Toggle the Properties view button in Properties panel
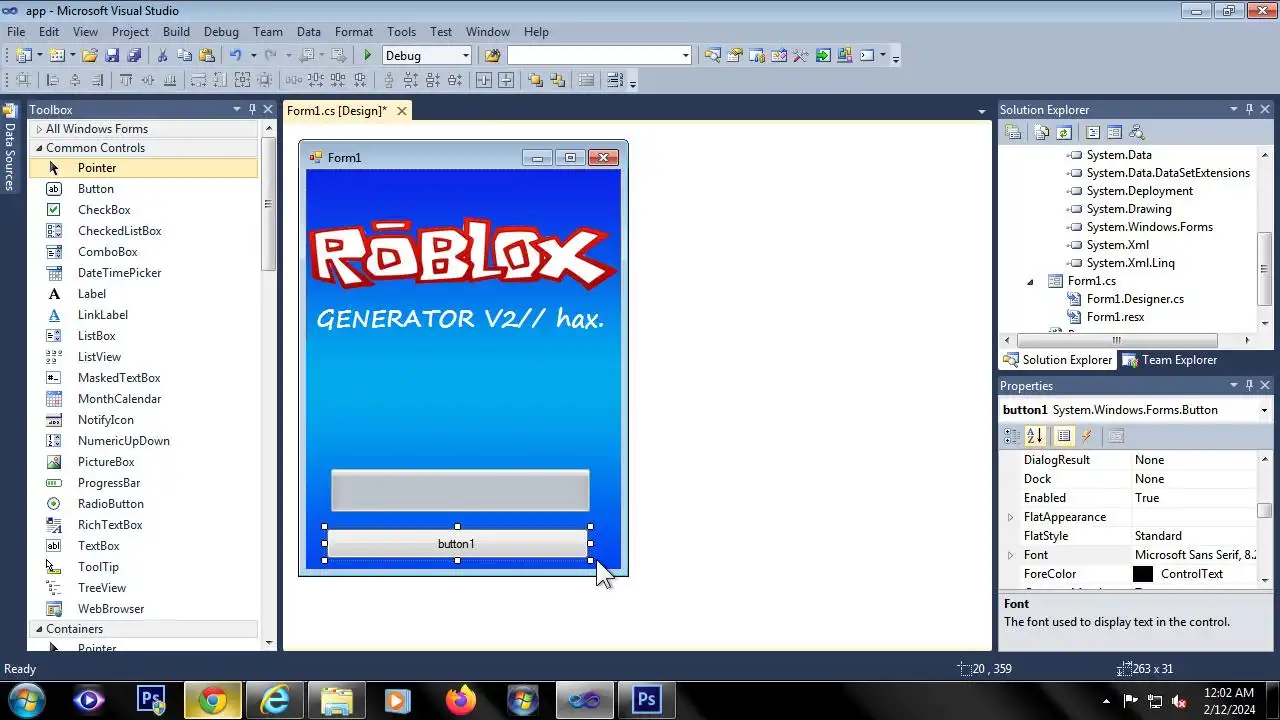Screen dimensions: 1280x720 coord(1063,436)
